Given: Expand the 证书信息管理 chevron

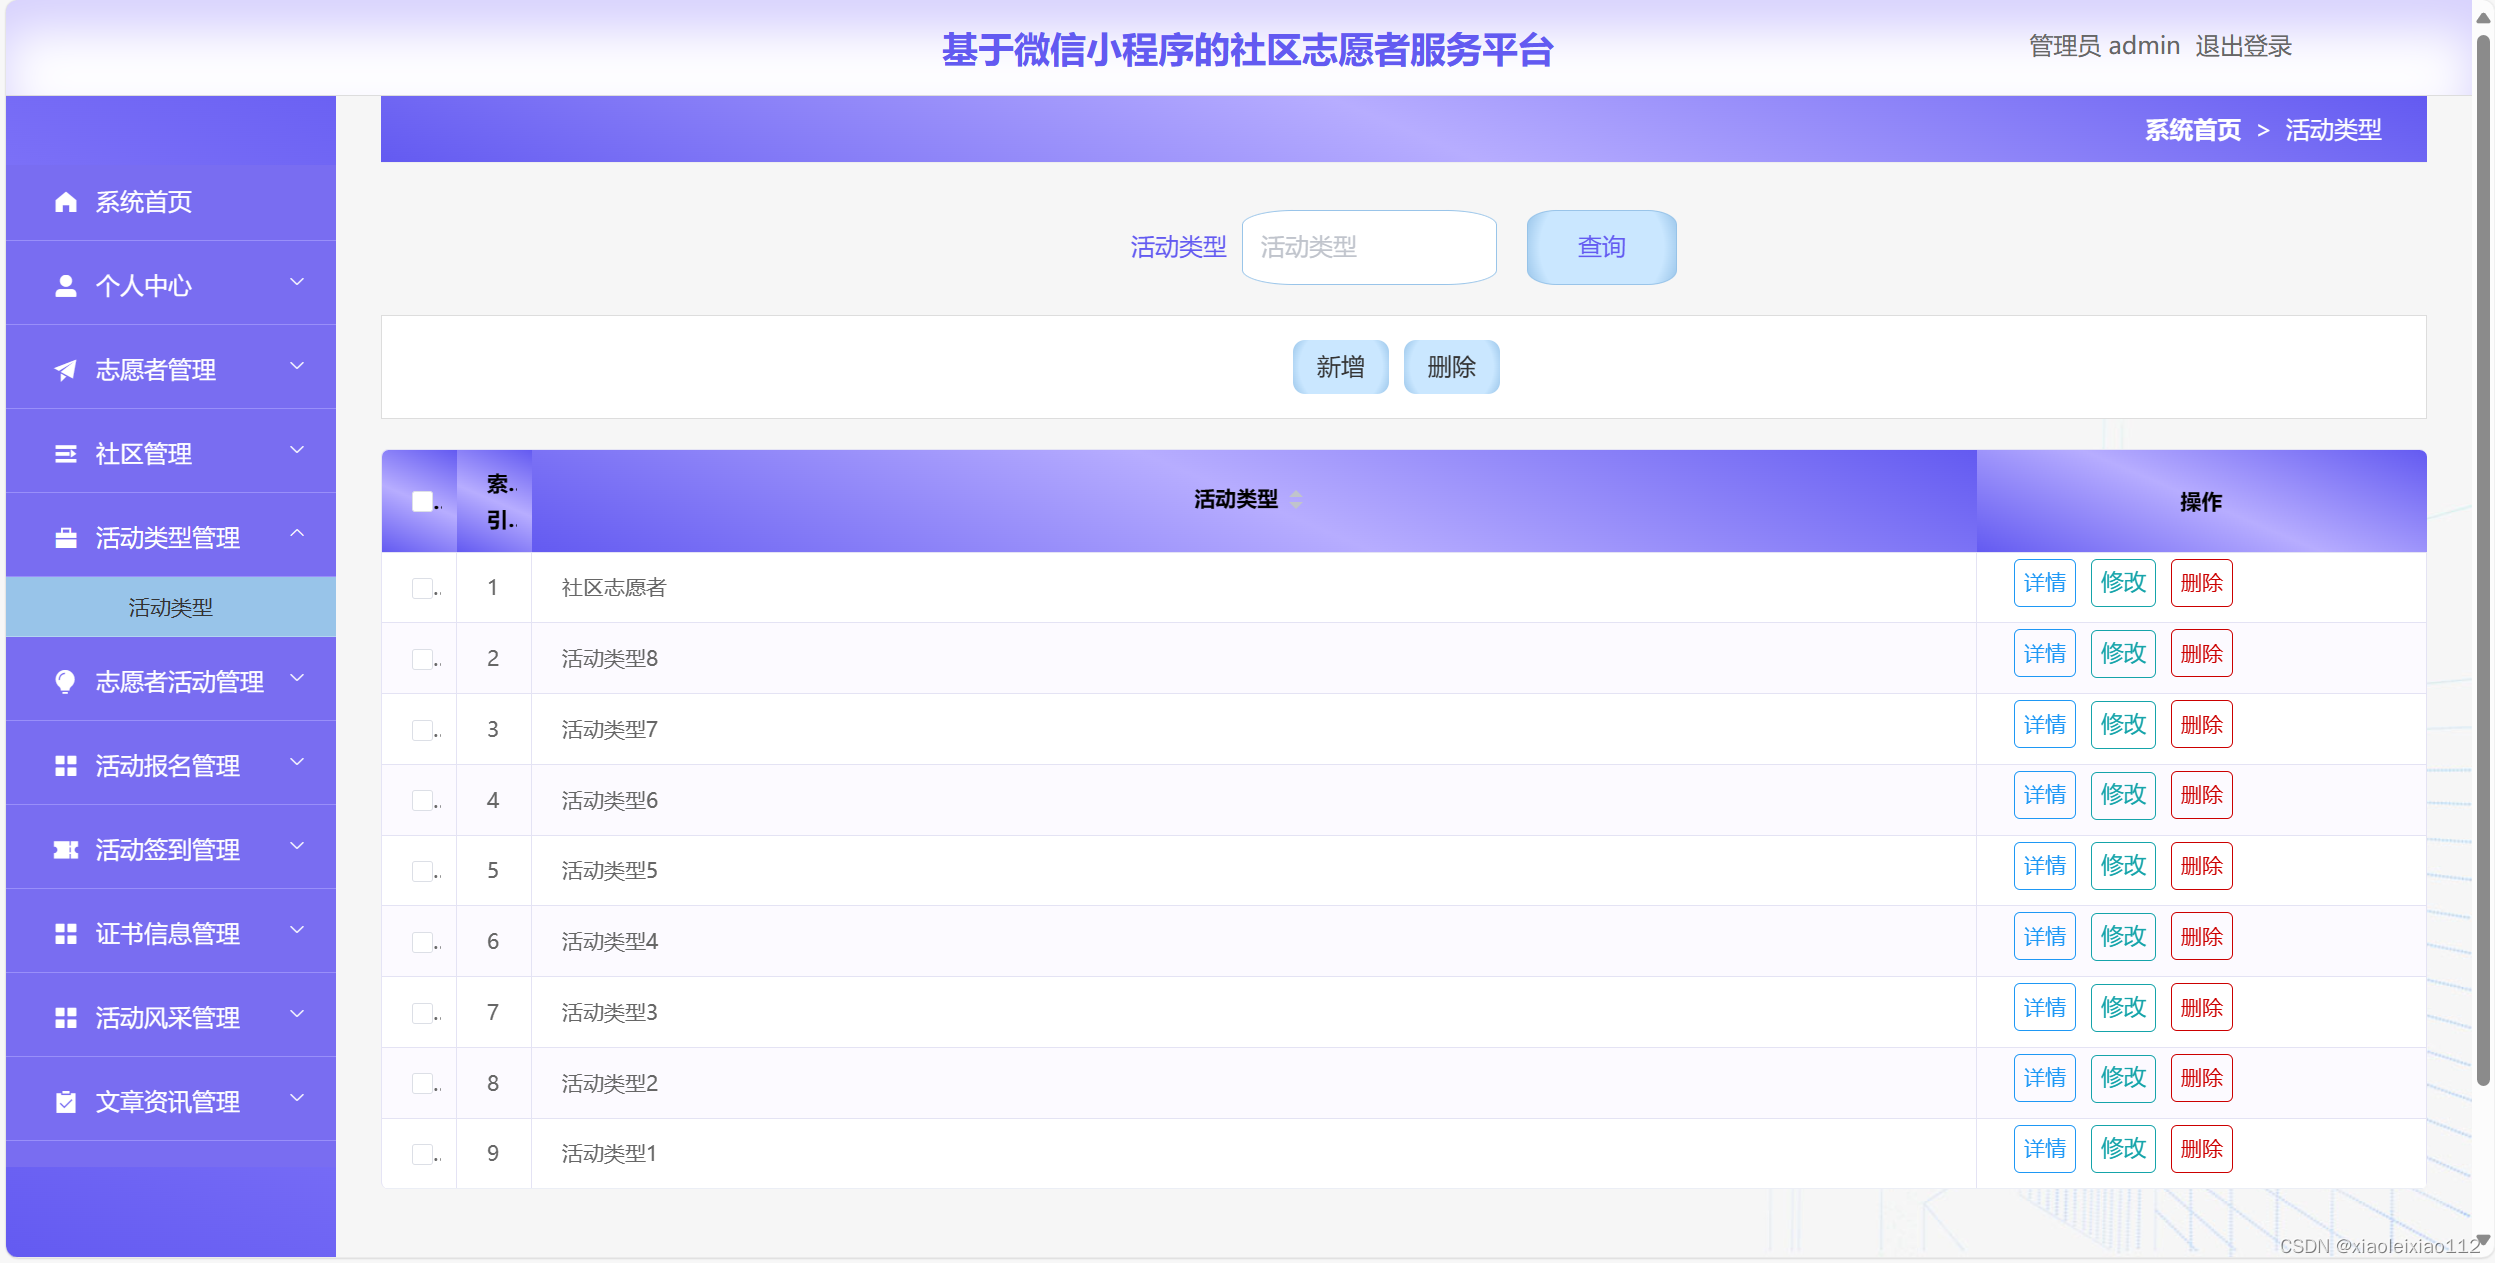Looking at the screenshot, I should 297,931.
